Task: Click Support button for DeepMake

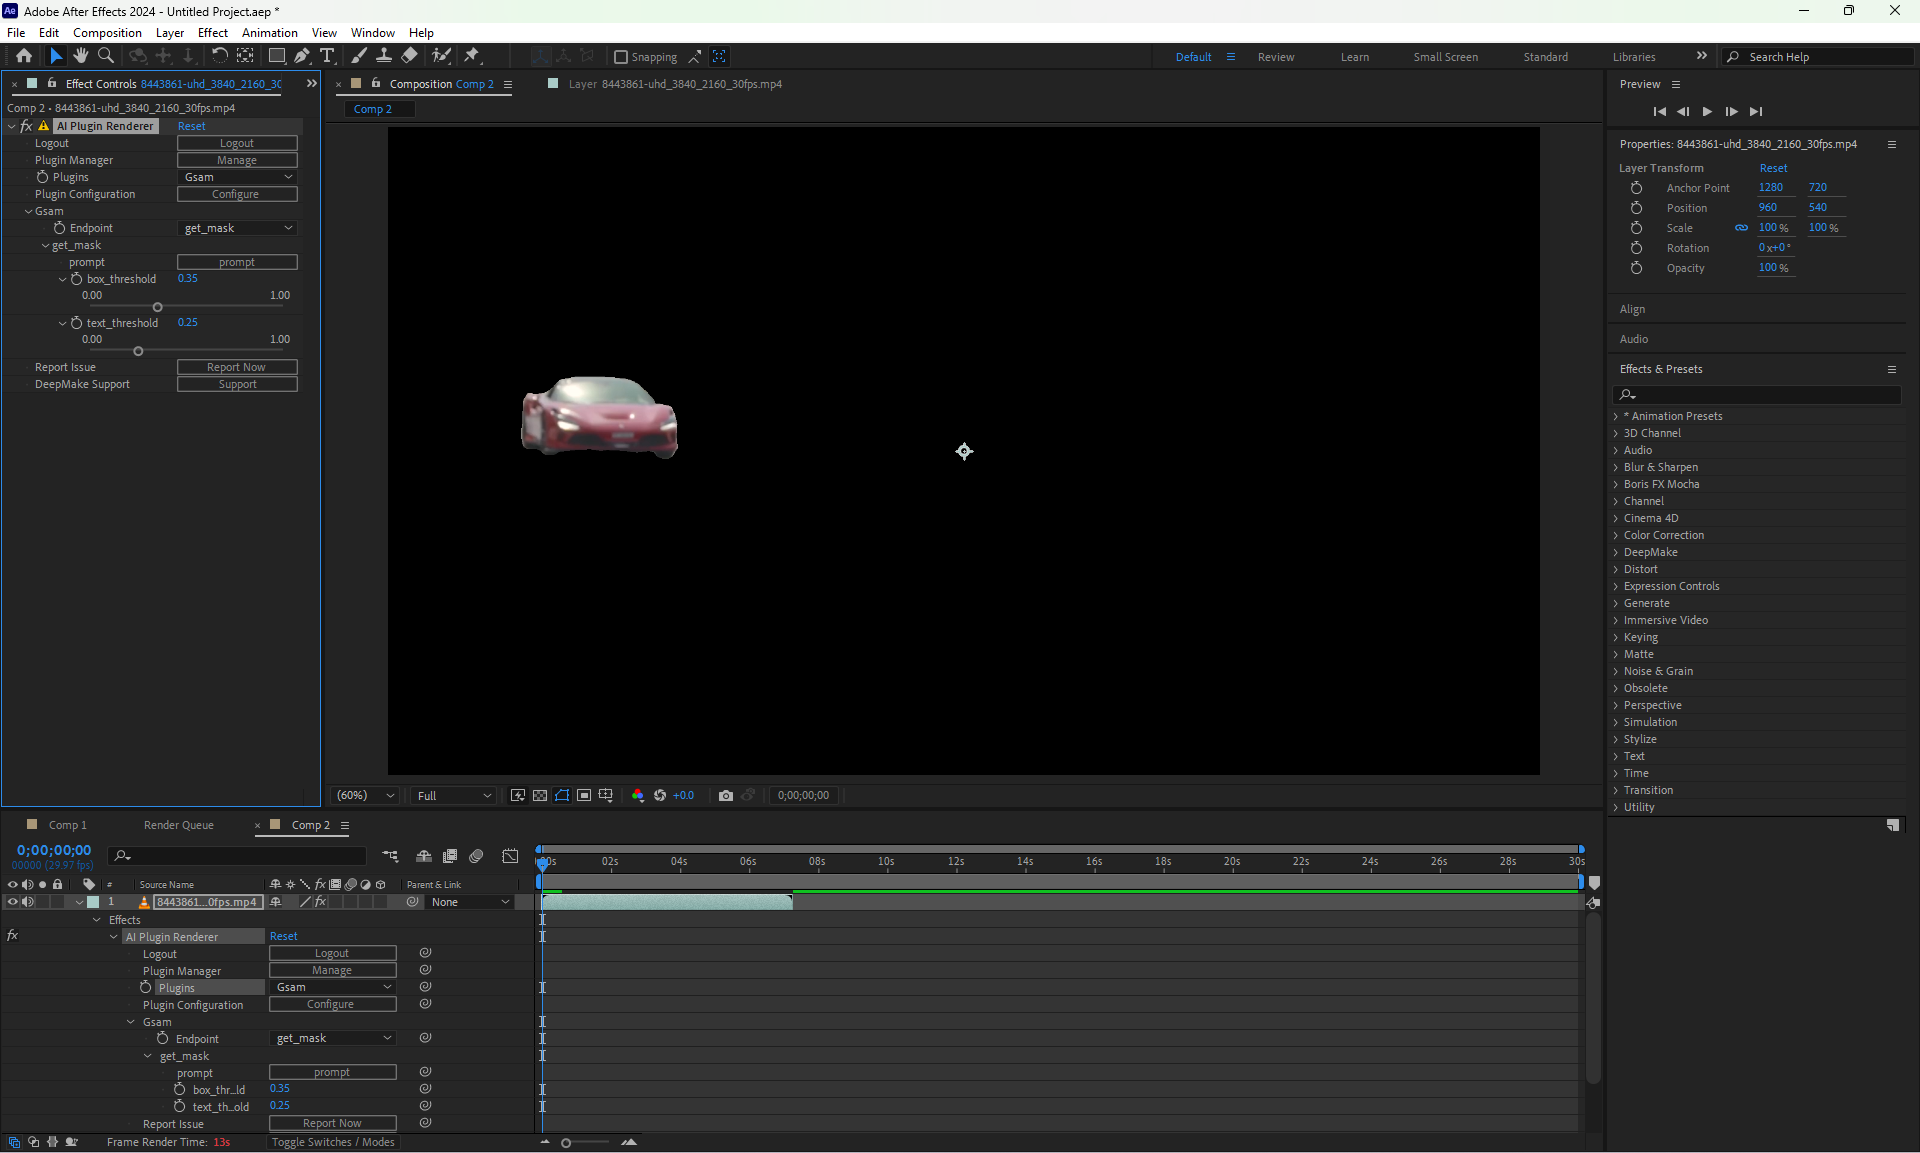Action: pyautogui.click(x=237, y=384)
